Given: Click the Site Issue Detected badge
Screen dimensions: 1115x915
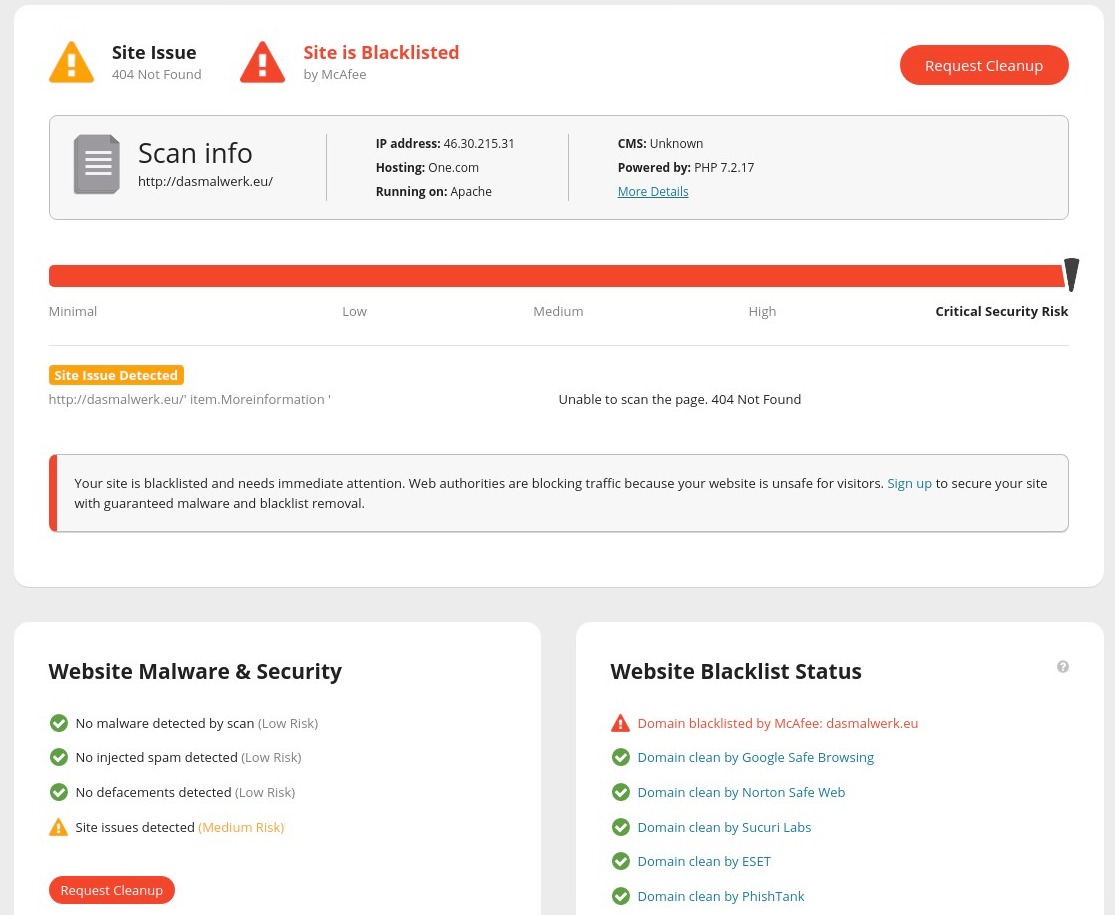Looking at the screenshot, I should coord(116,375).
